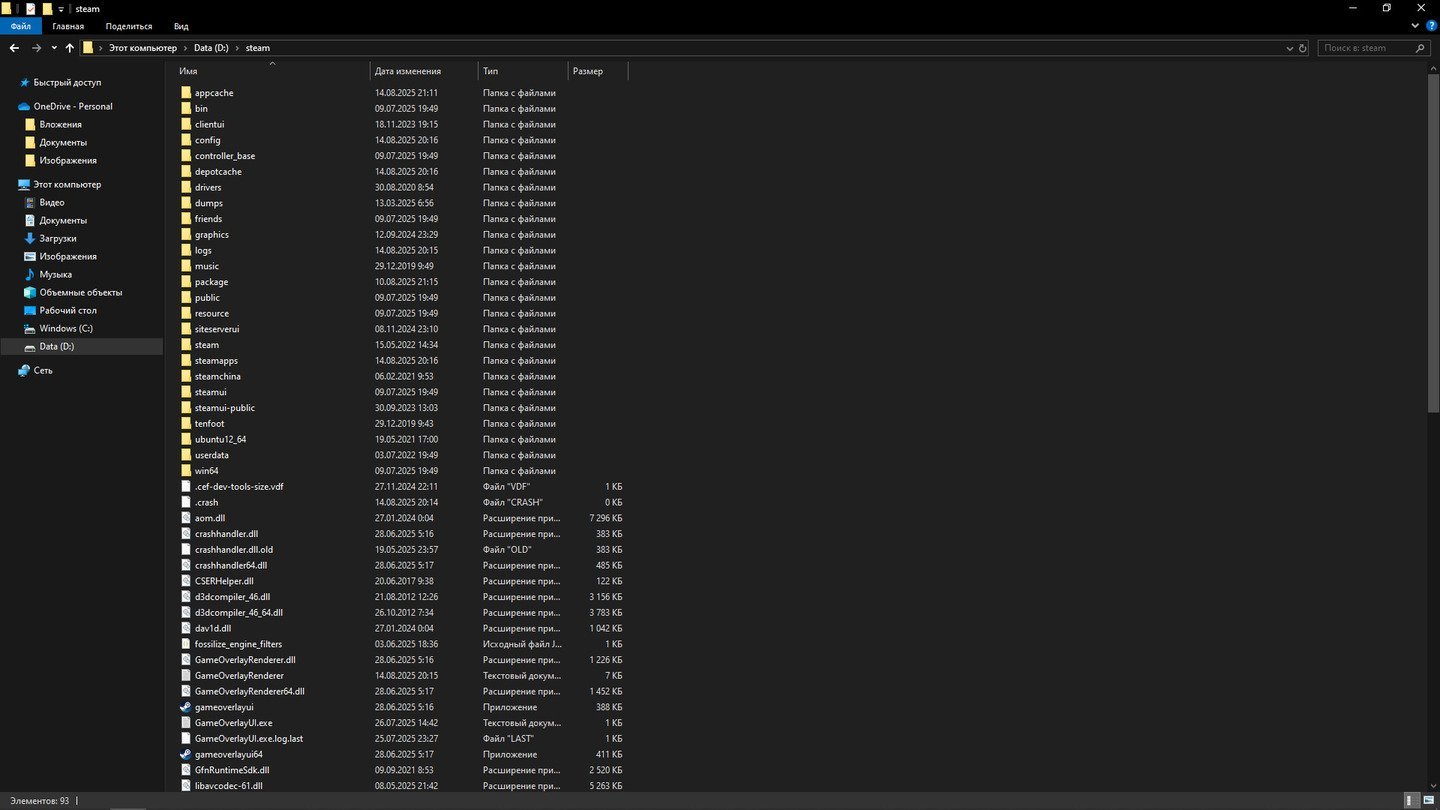
Task: Open the Customize Quick Access Toolbar dropdown
Action: 61,8
